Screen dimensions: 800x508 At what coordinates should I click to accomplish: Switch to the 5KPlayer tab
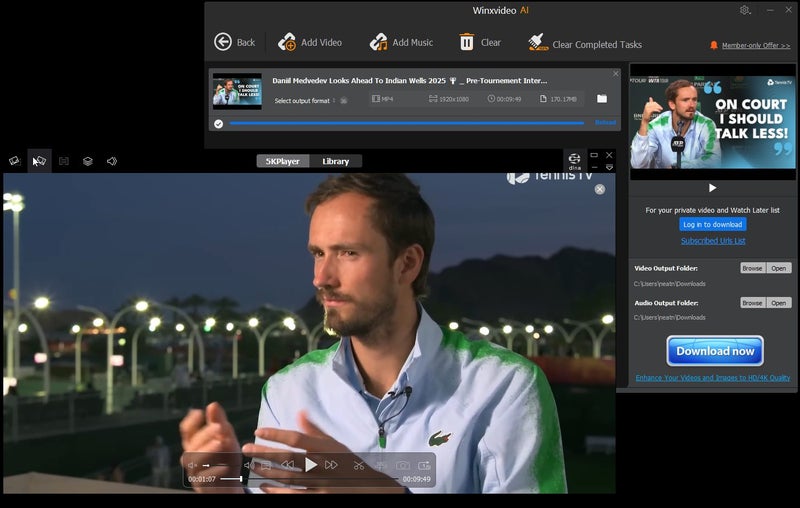click(x=283, y=161)
